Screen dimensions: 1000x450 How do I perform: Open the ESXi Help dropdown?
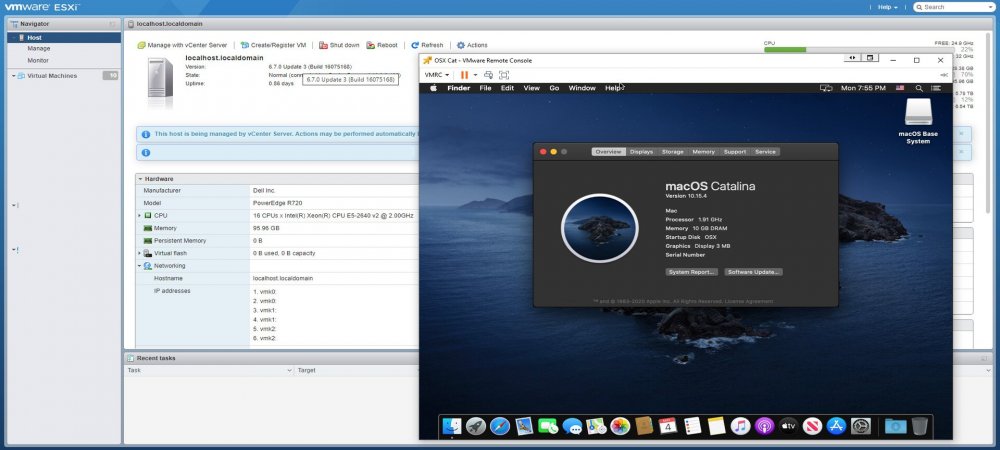click(887, 7)
